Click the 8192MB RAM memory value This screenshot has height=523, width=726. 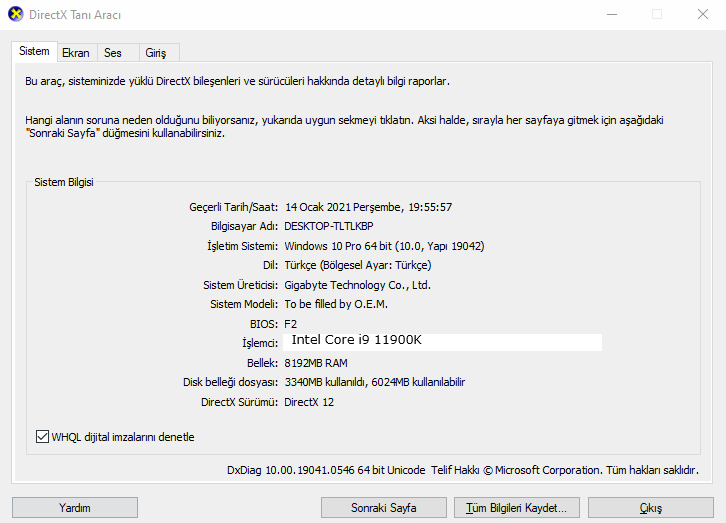[x=316, y=363]
